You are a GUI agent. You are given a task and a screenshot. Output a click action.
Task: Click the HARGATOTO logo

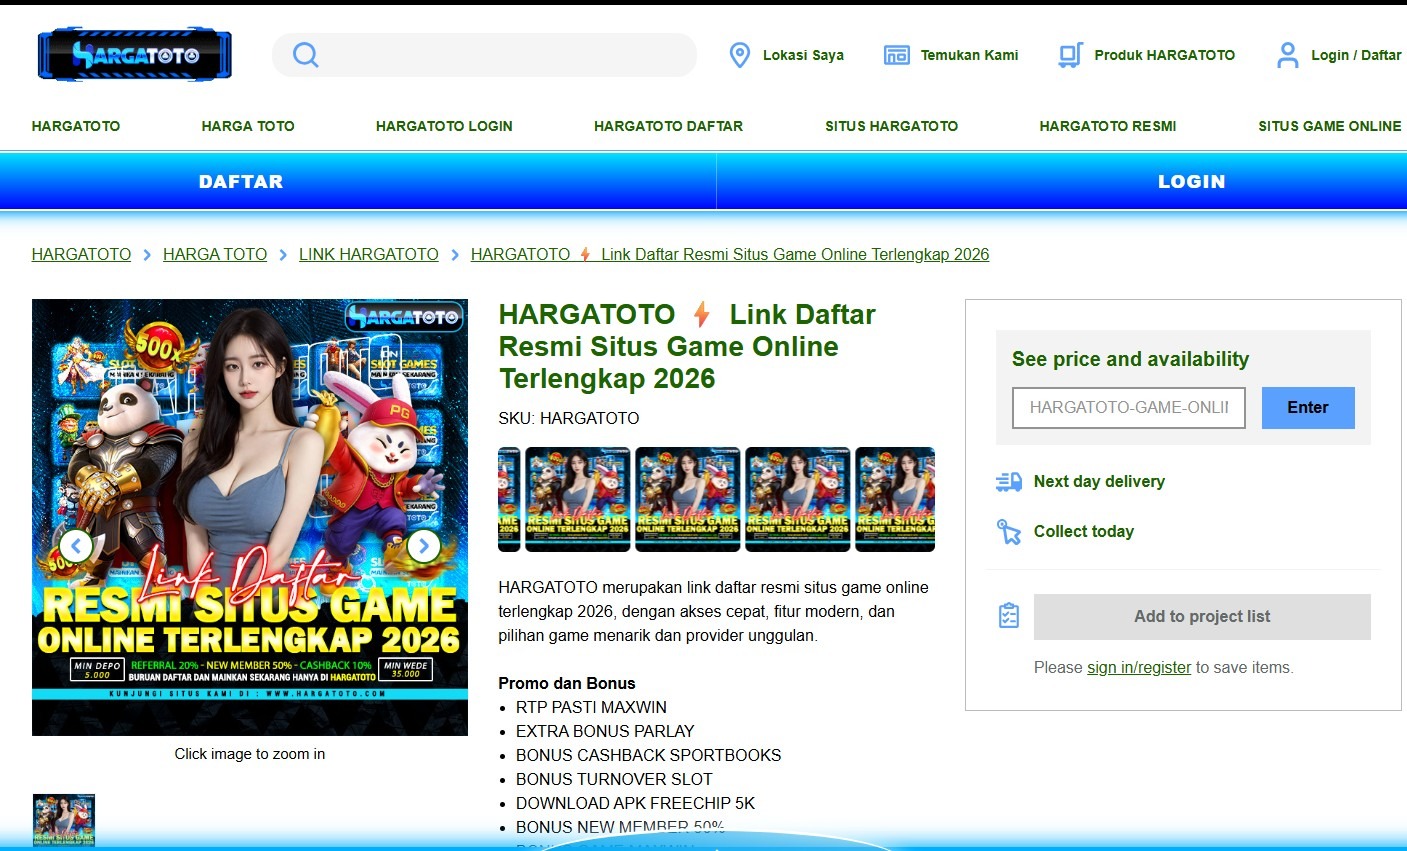click(135, 55)
